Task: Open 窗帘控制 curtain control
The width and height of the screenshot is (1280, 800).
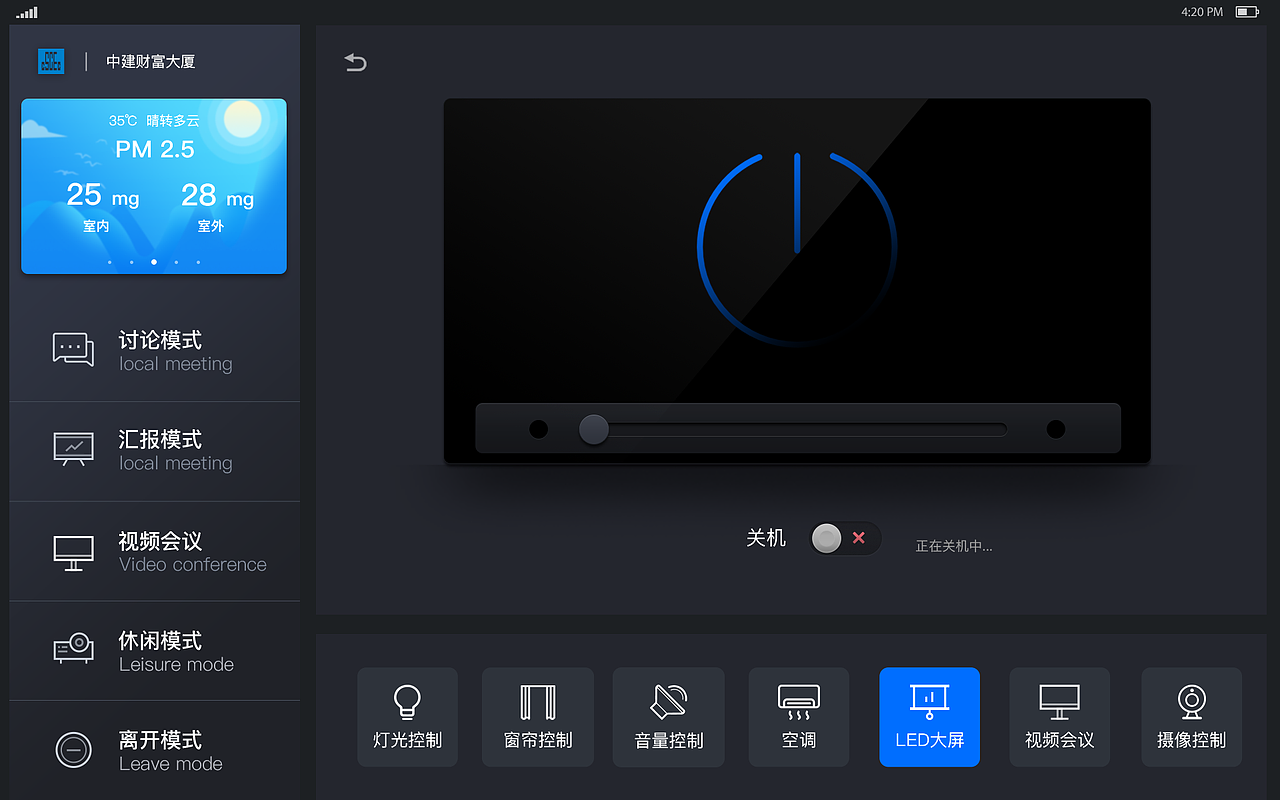Action: click(538, 717)
